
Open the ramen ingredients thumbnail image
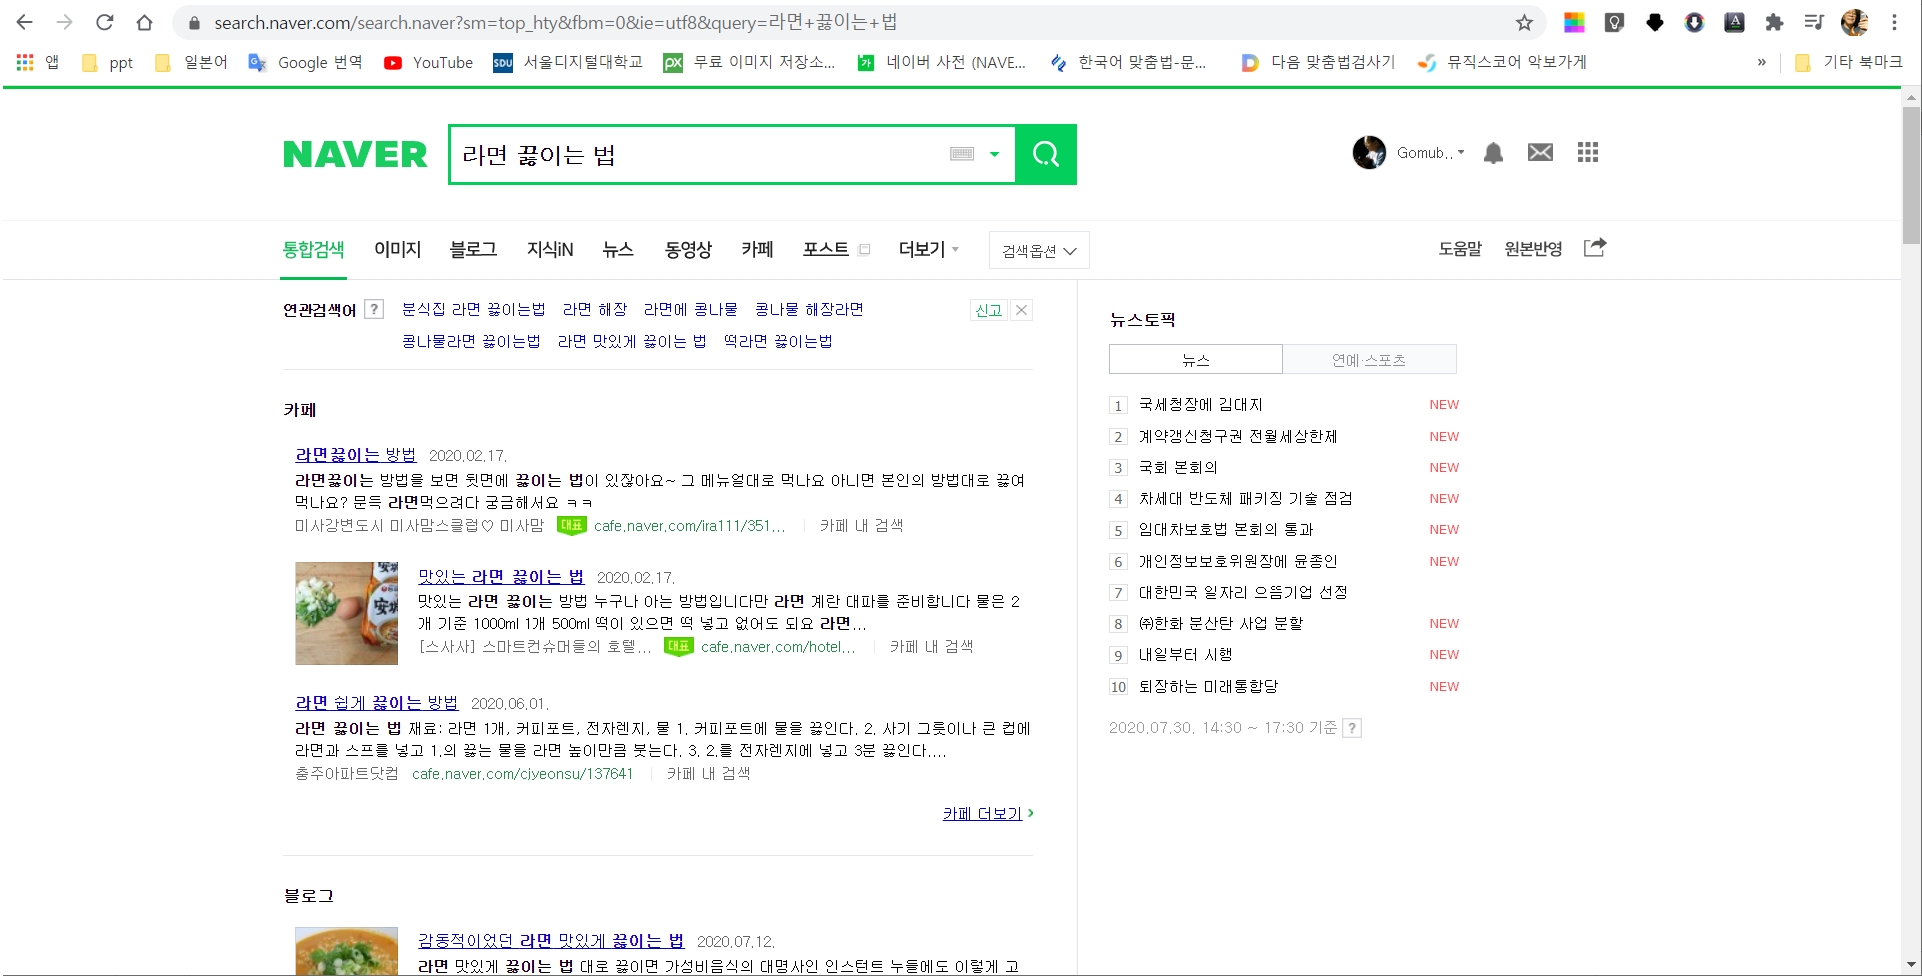coord(346,613)
